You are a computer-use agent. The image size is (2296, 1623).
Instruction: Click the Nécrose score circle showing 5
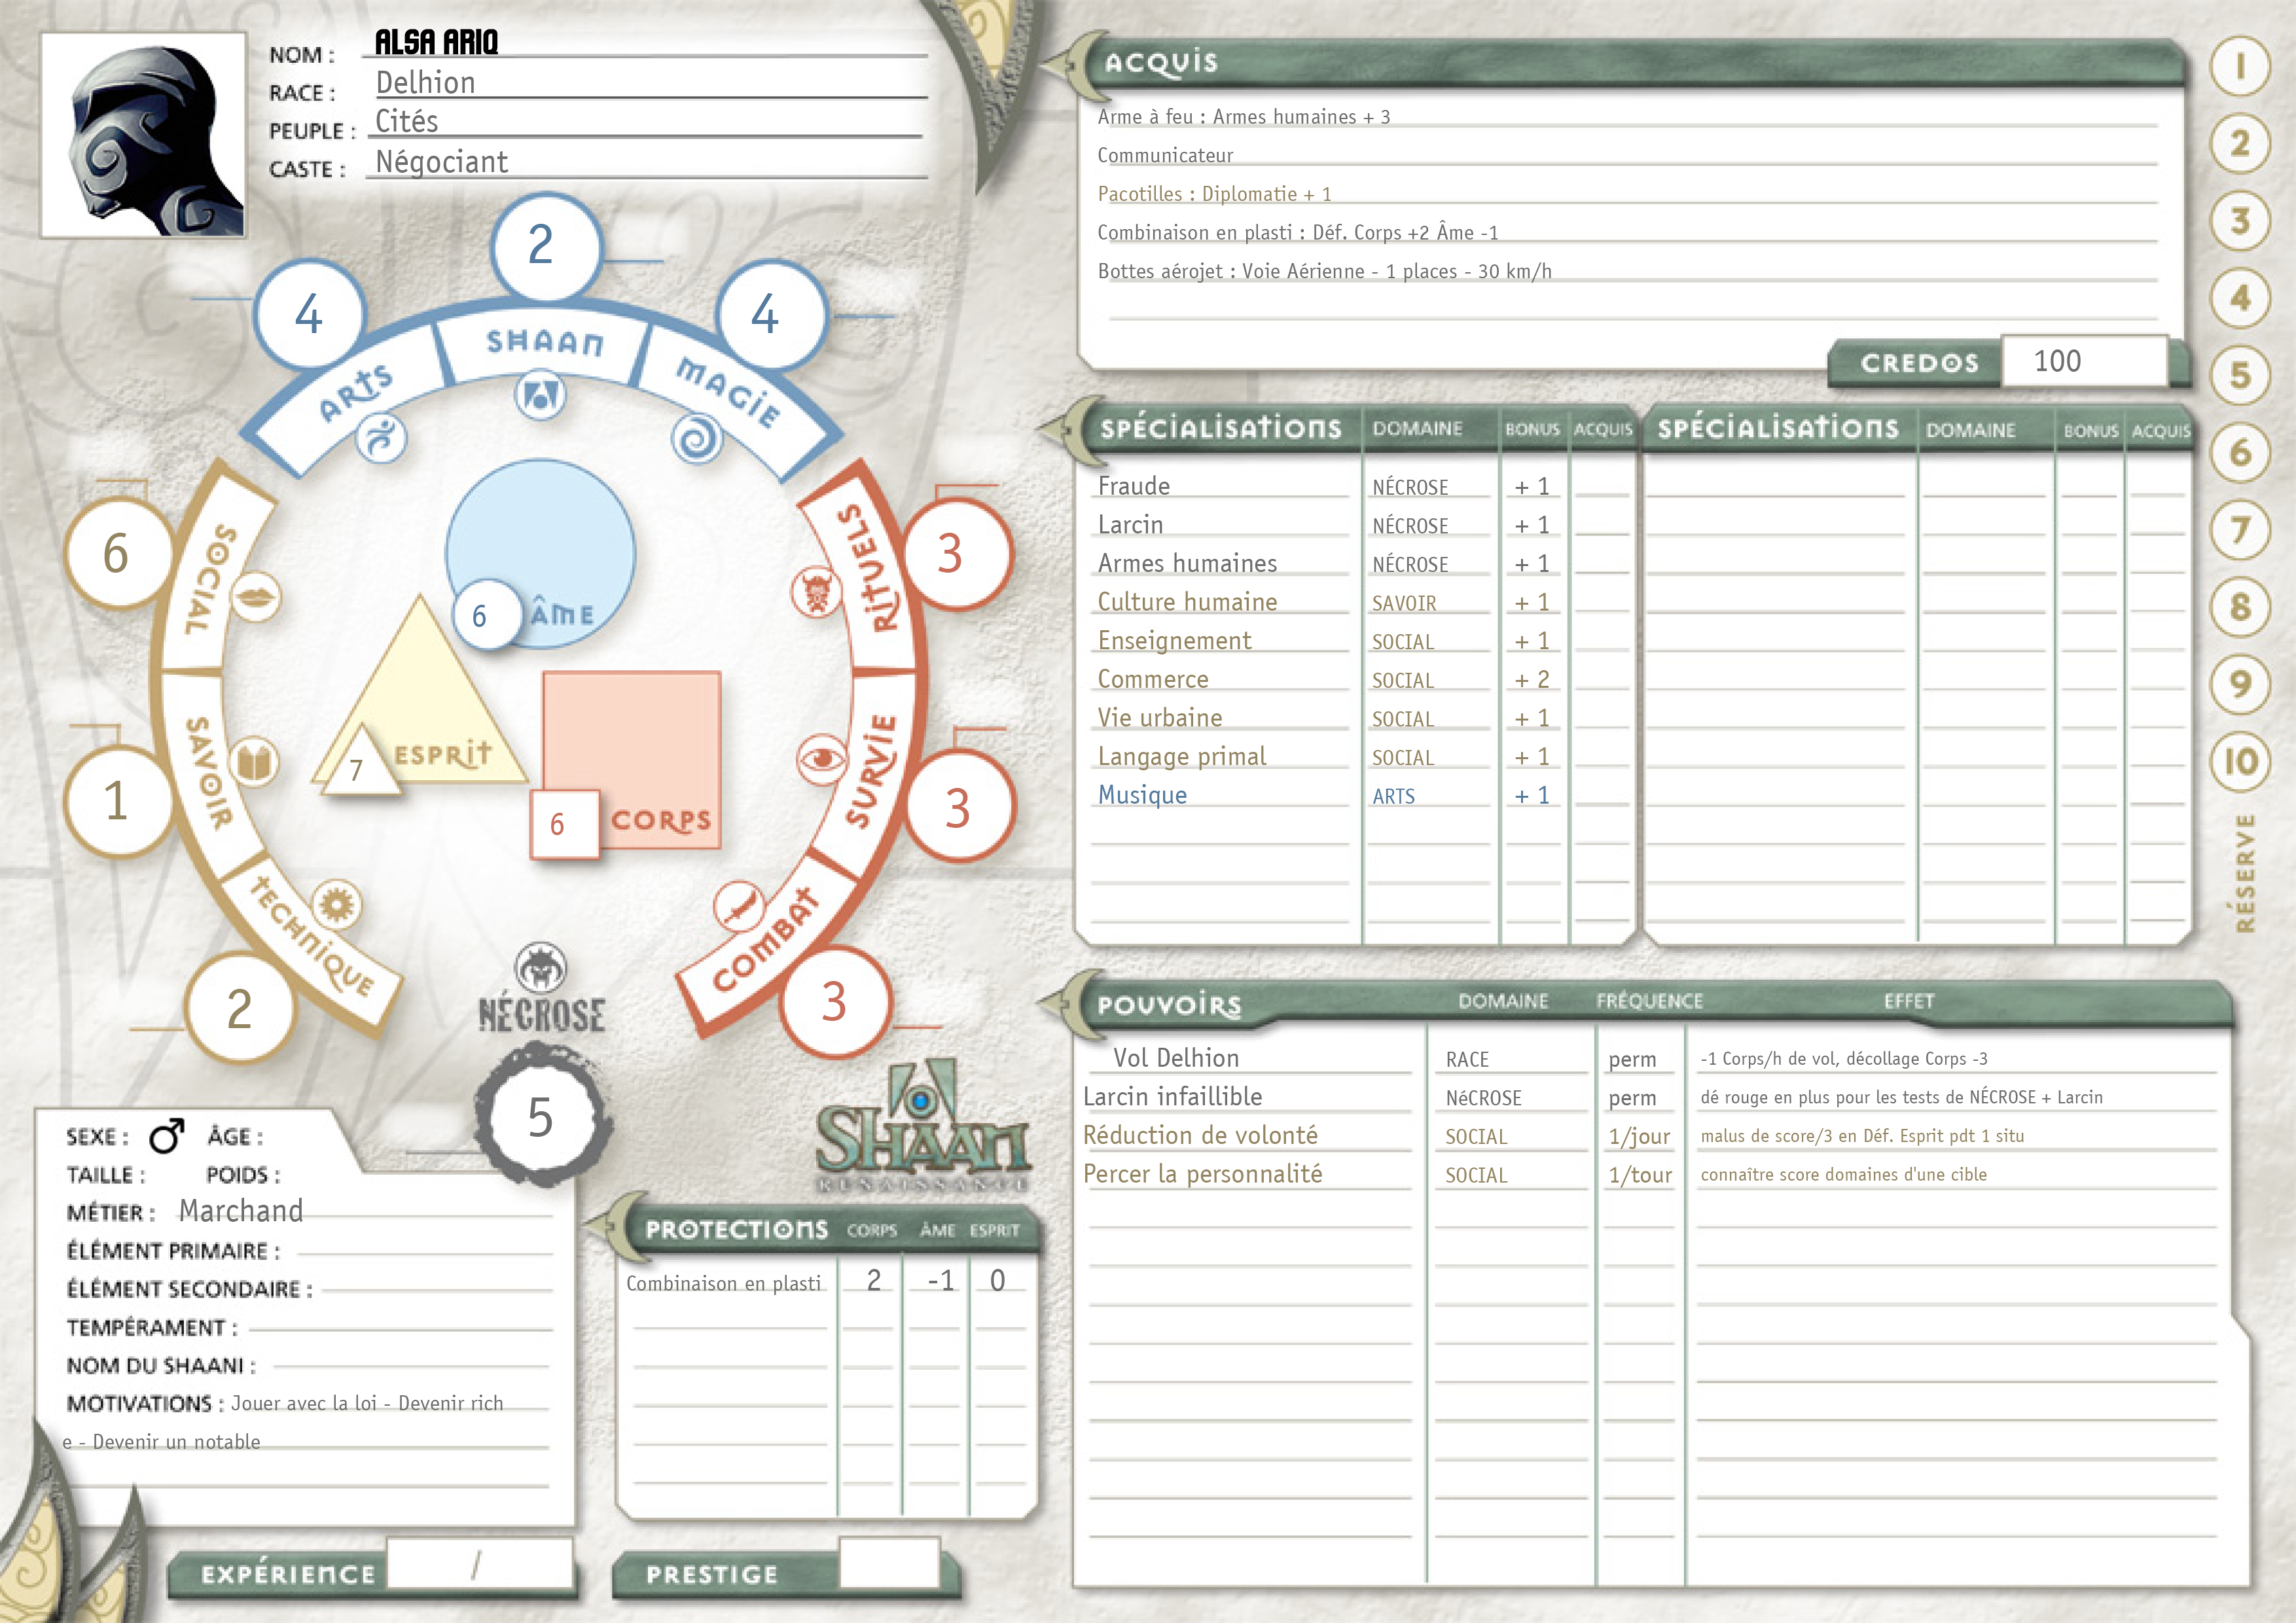pyautogui.click(x=541, y=1116)
